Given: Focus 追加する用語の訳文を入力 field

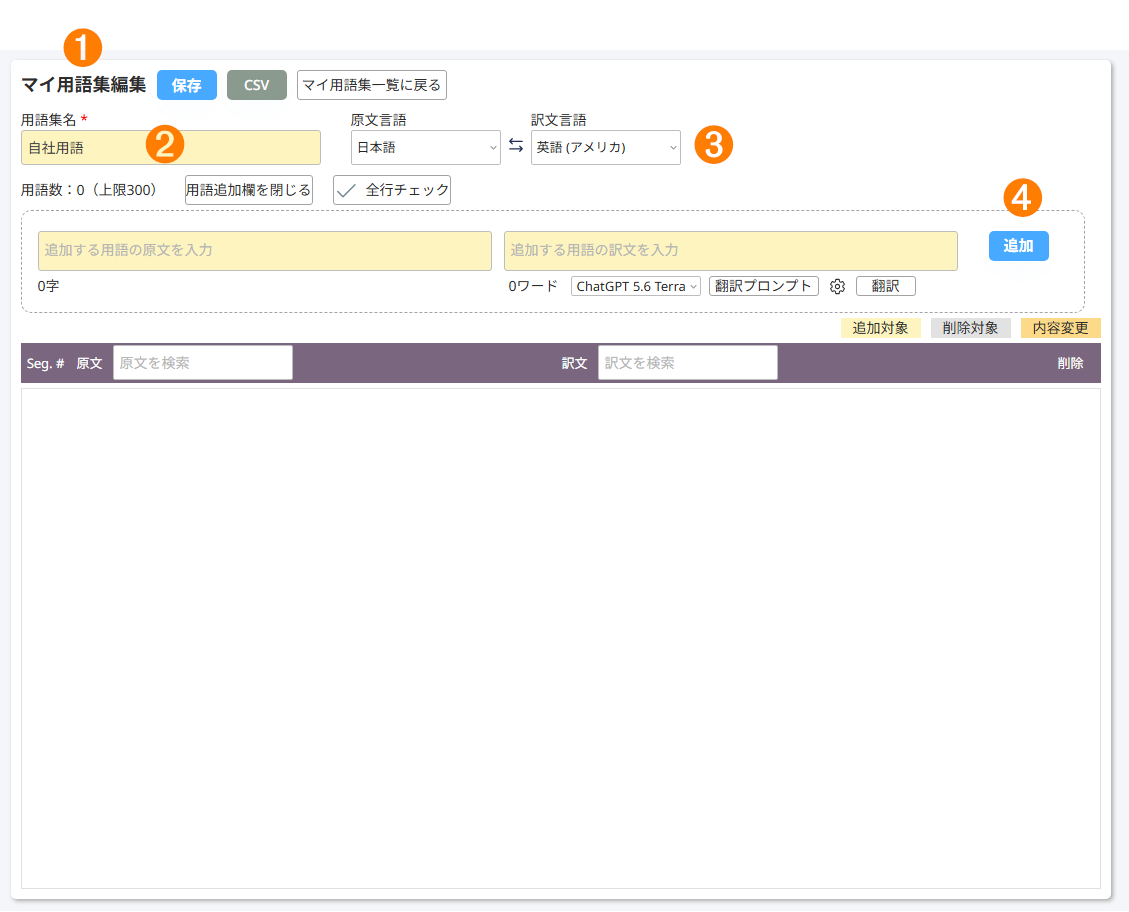Looking at the screenshot, I should pyautogui.click(x=731, y=250).
